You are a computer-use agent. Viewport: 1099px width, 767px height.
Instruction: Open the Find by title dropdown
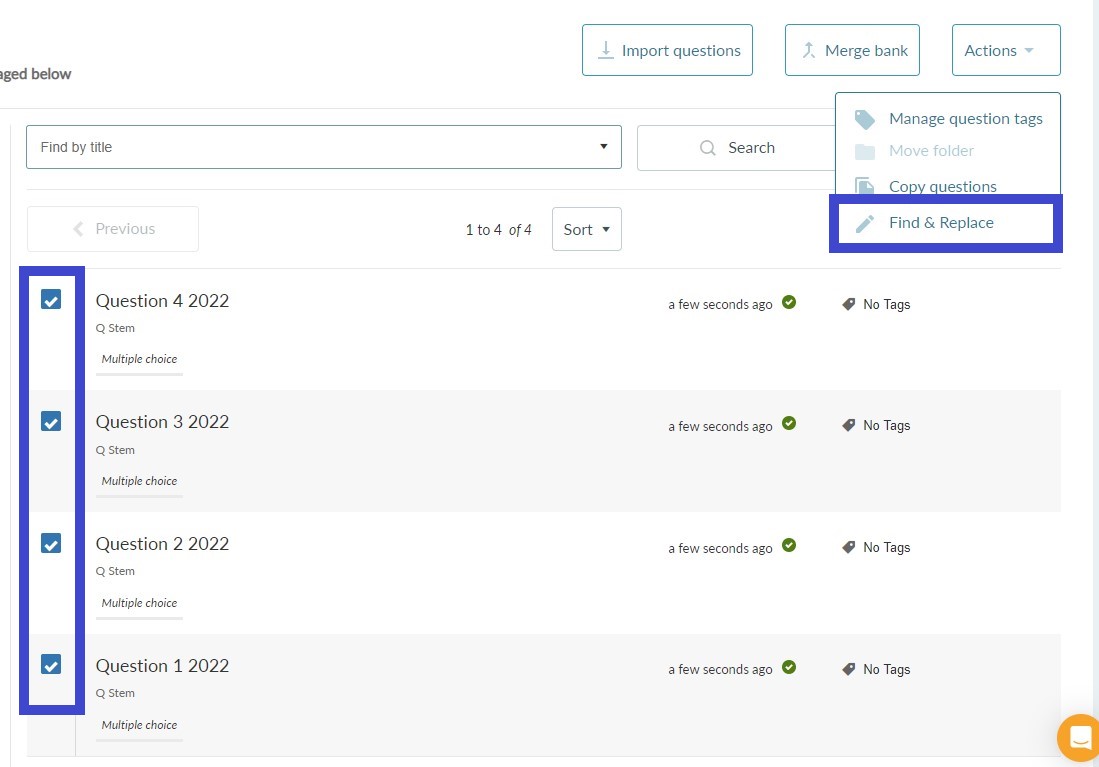pos(324,147)
